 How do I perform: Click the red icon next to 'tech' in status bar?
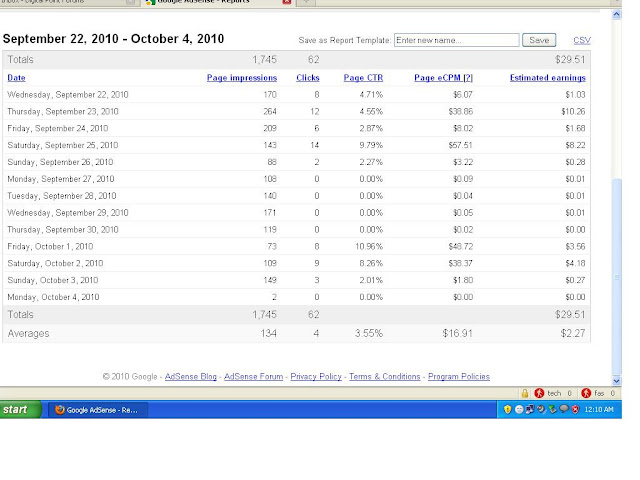click(x=539, y=393)
